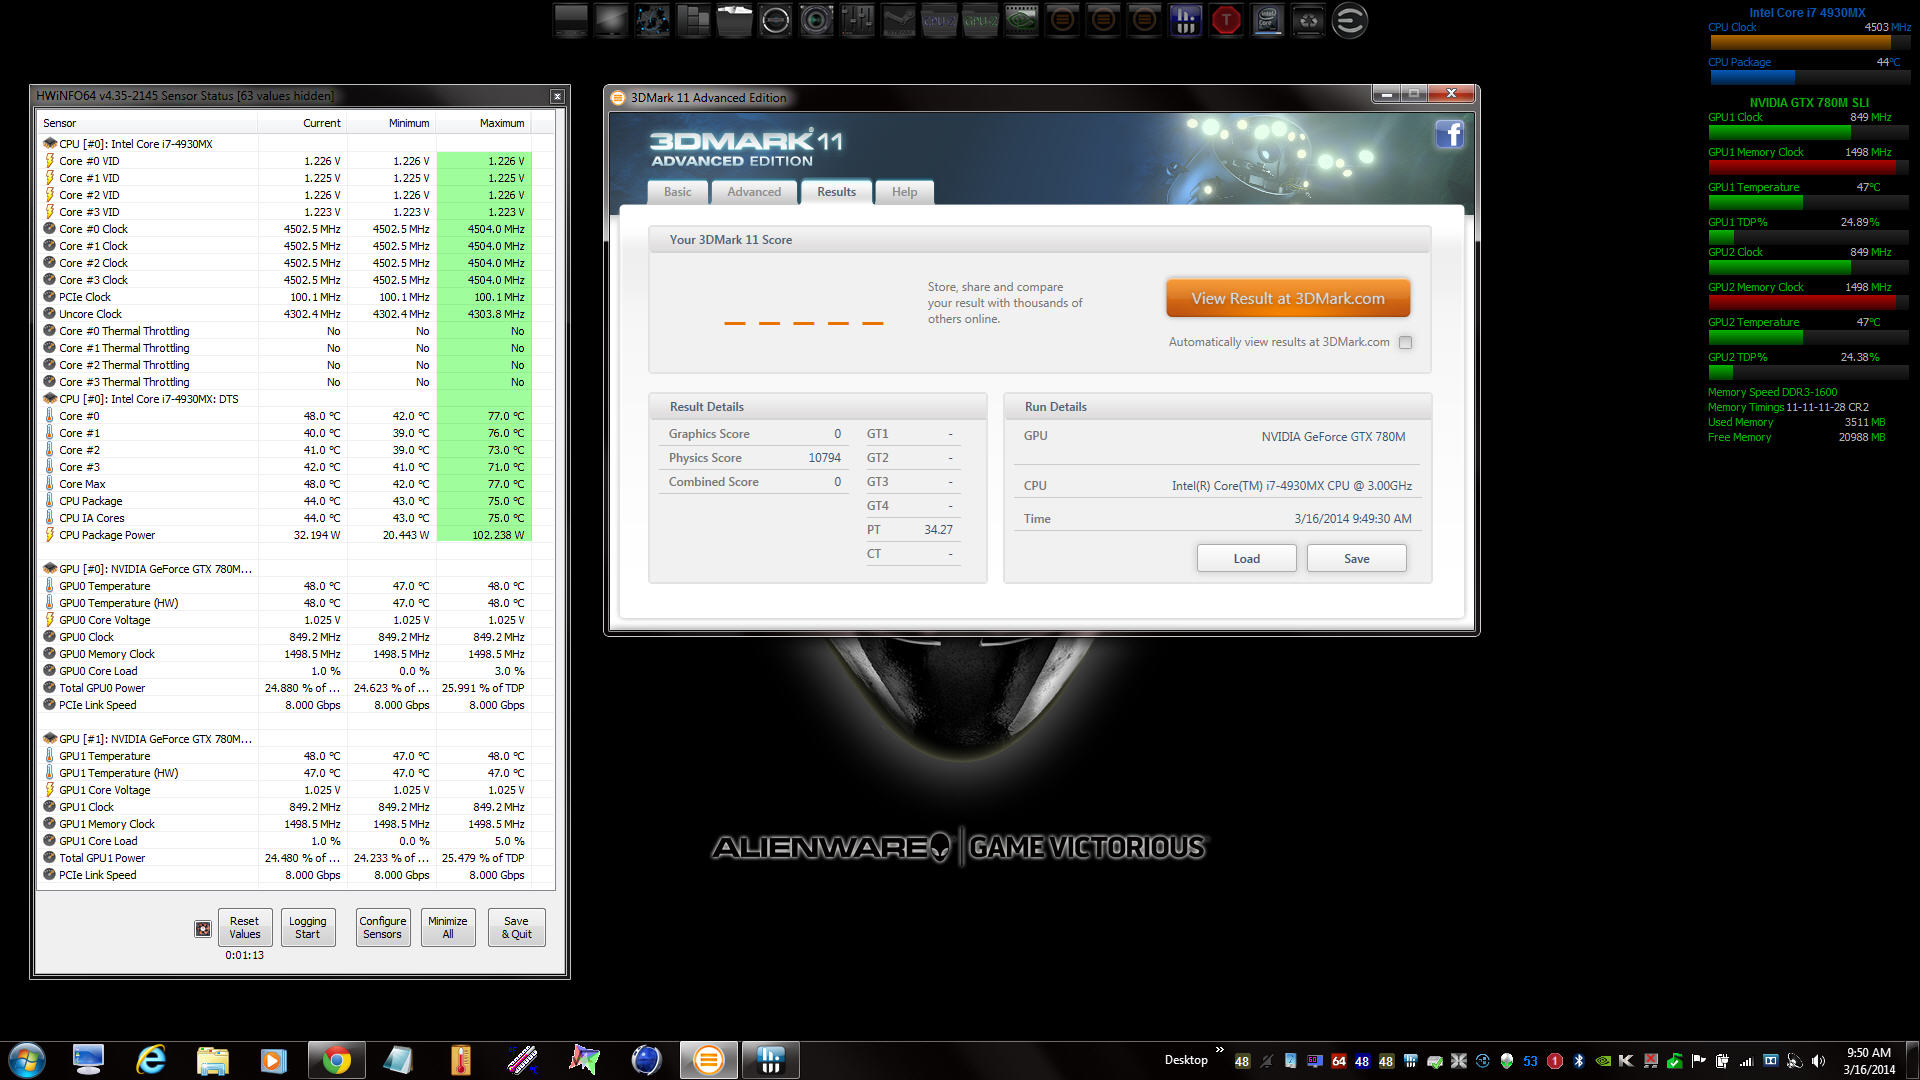Screen dimensions: 1920x1080
Task: Open the CPU-Z icon in the top dock
Action: pyautogui.click(x=939, y=21)
